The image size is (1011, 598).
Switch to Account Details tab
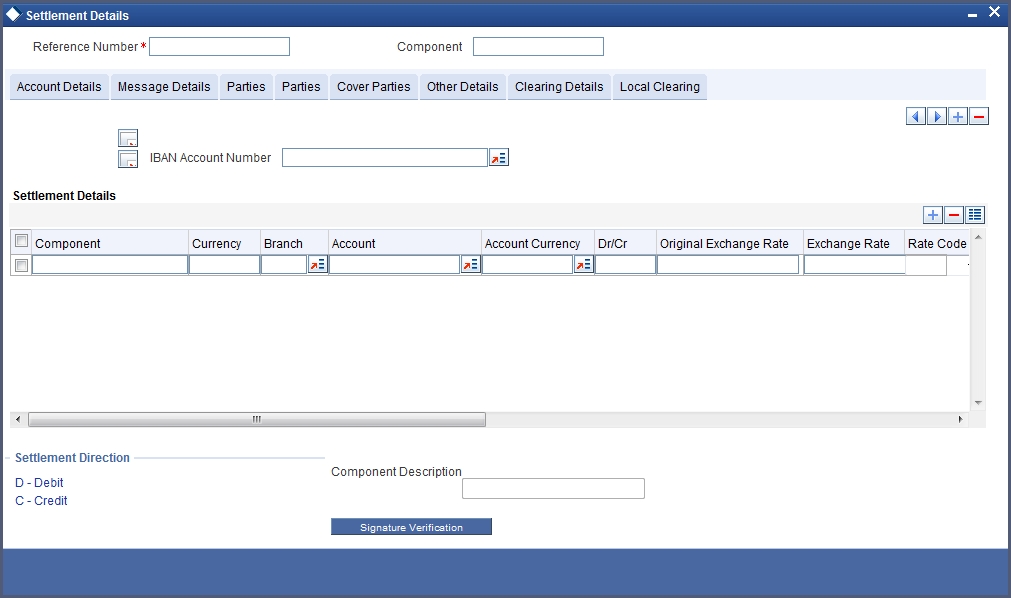coord(59,87)
